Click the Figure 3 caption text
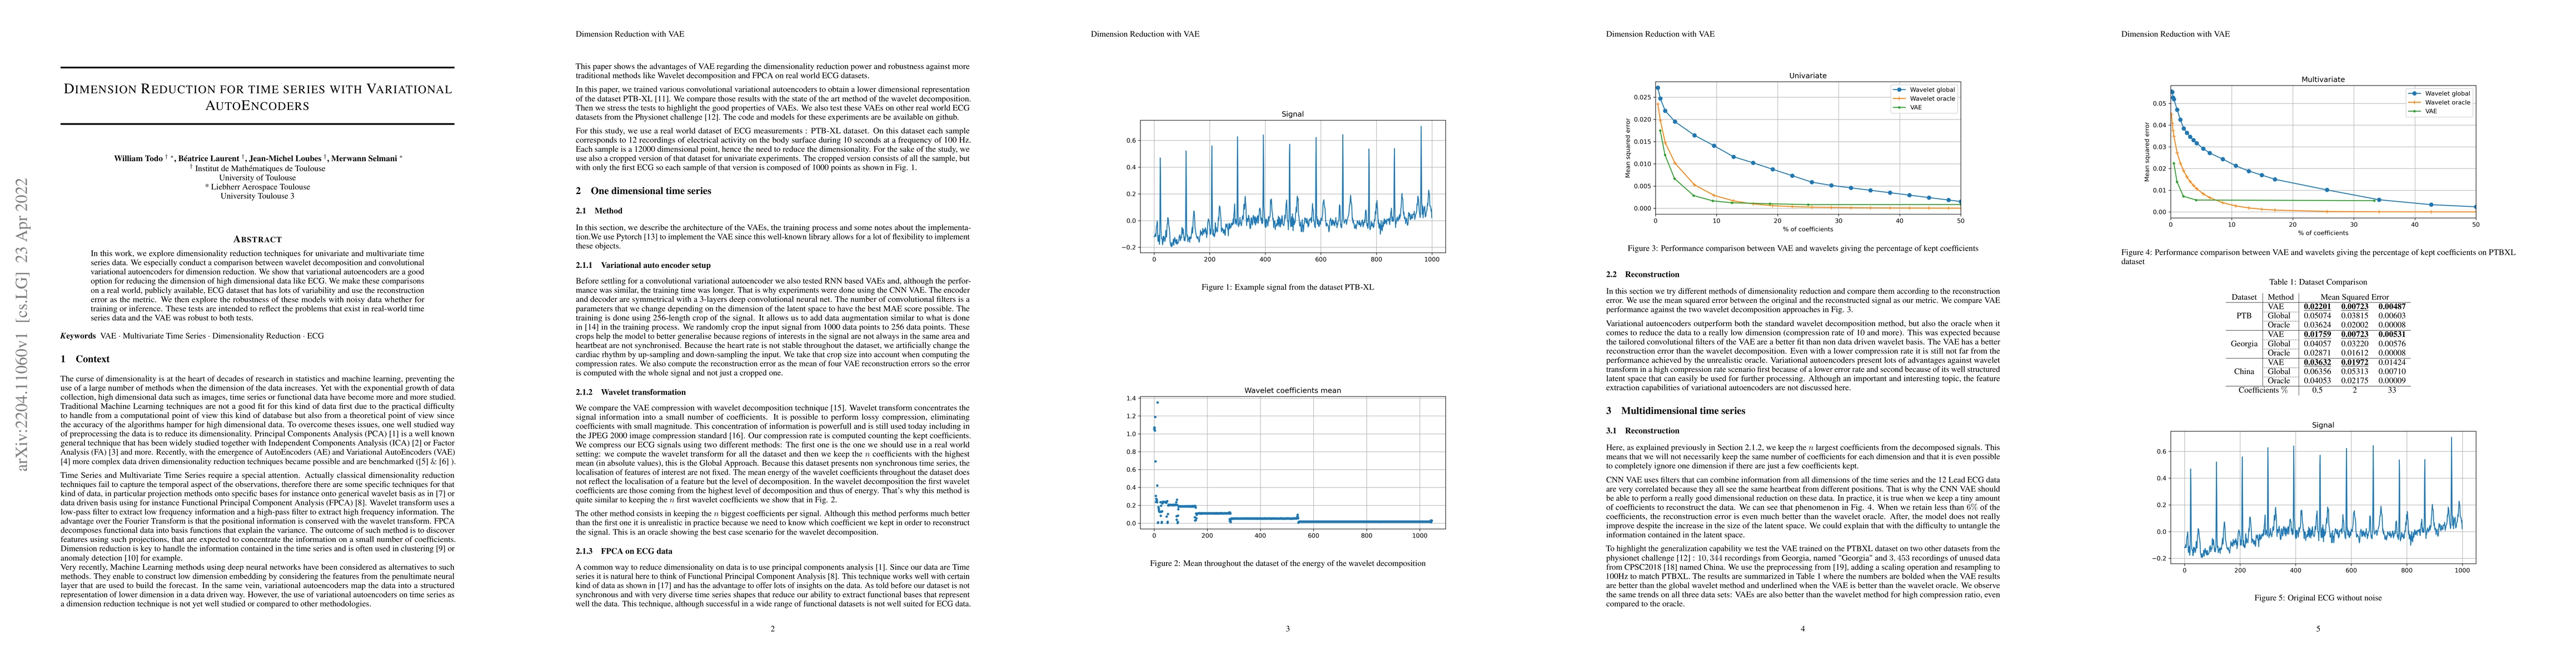The image size is (2576, 667). point(1802,248)
